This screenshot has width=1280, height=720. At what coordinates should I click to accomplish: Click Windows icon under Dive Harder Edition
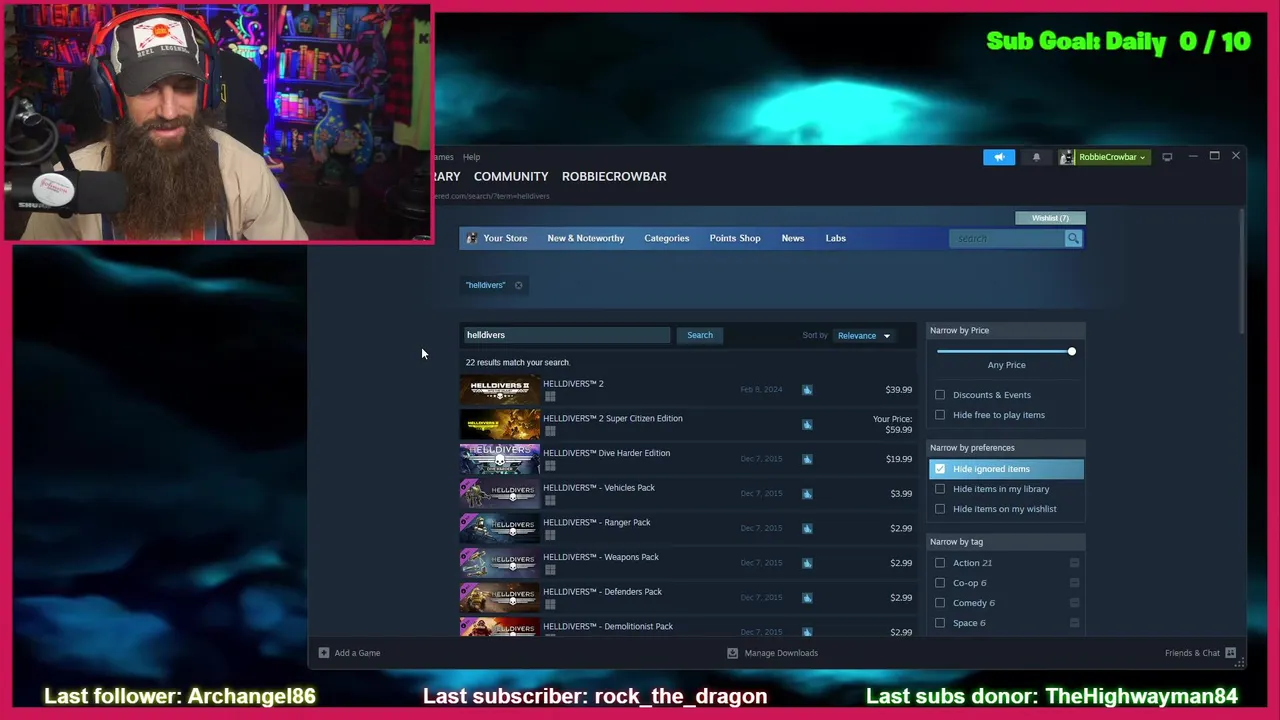coord(550,466)
